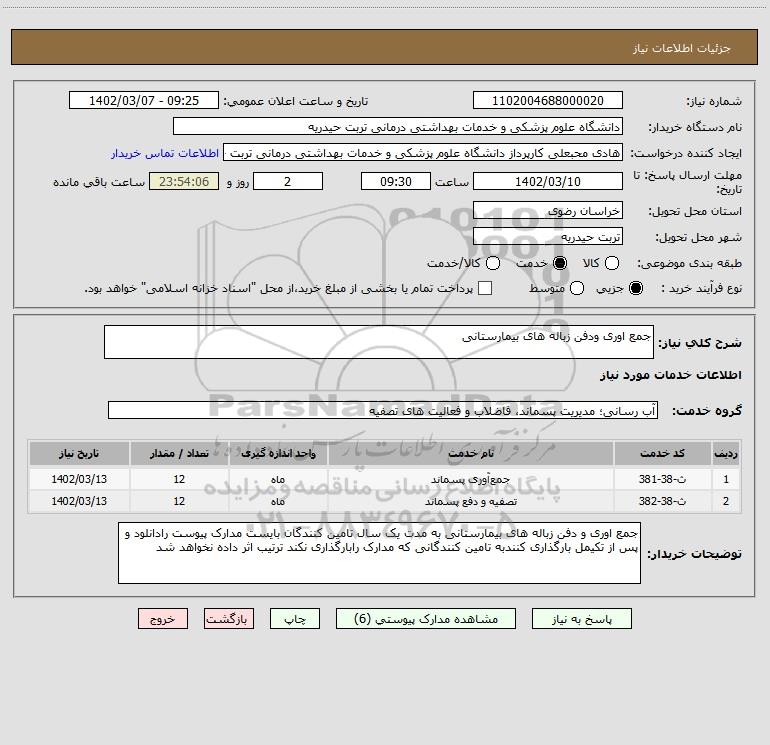
Task: Tick the اسناد خزانه اسلامی payment checkbox
Action: [485, 288]
